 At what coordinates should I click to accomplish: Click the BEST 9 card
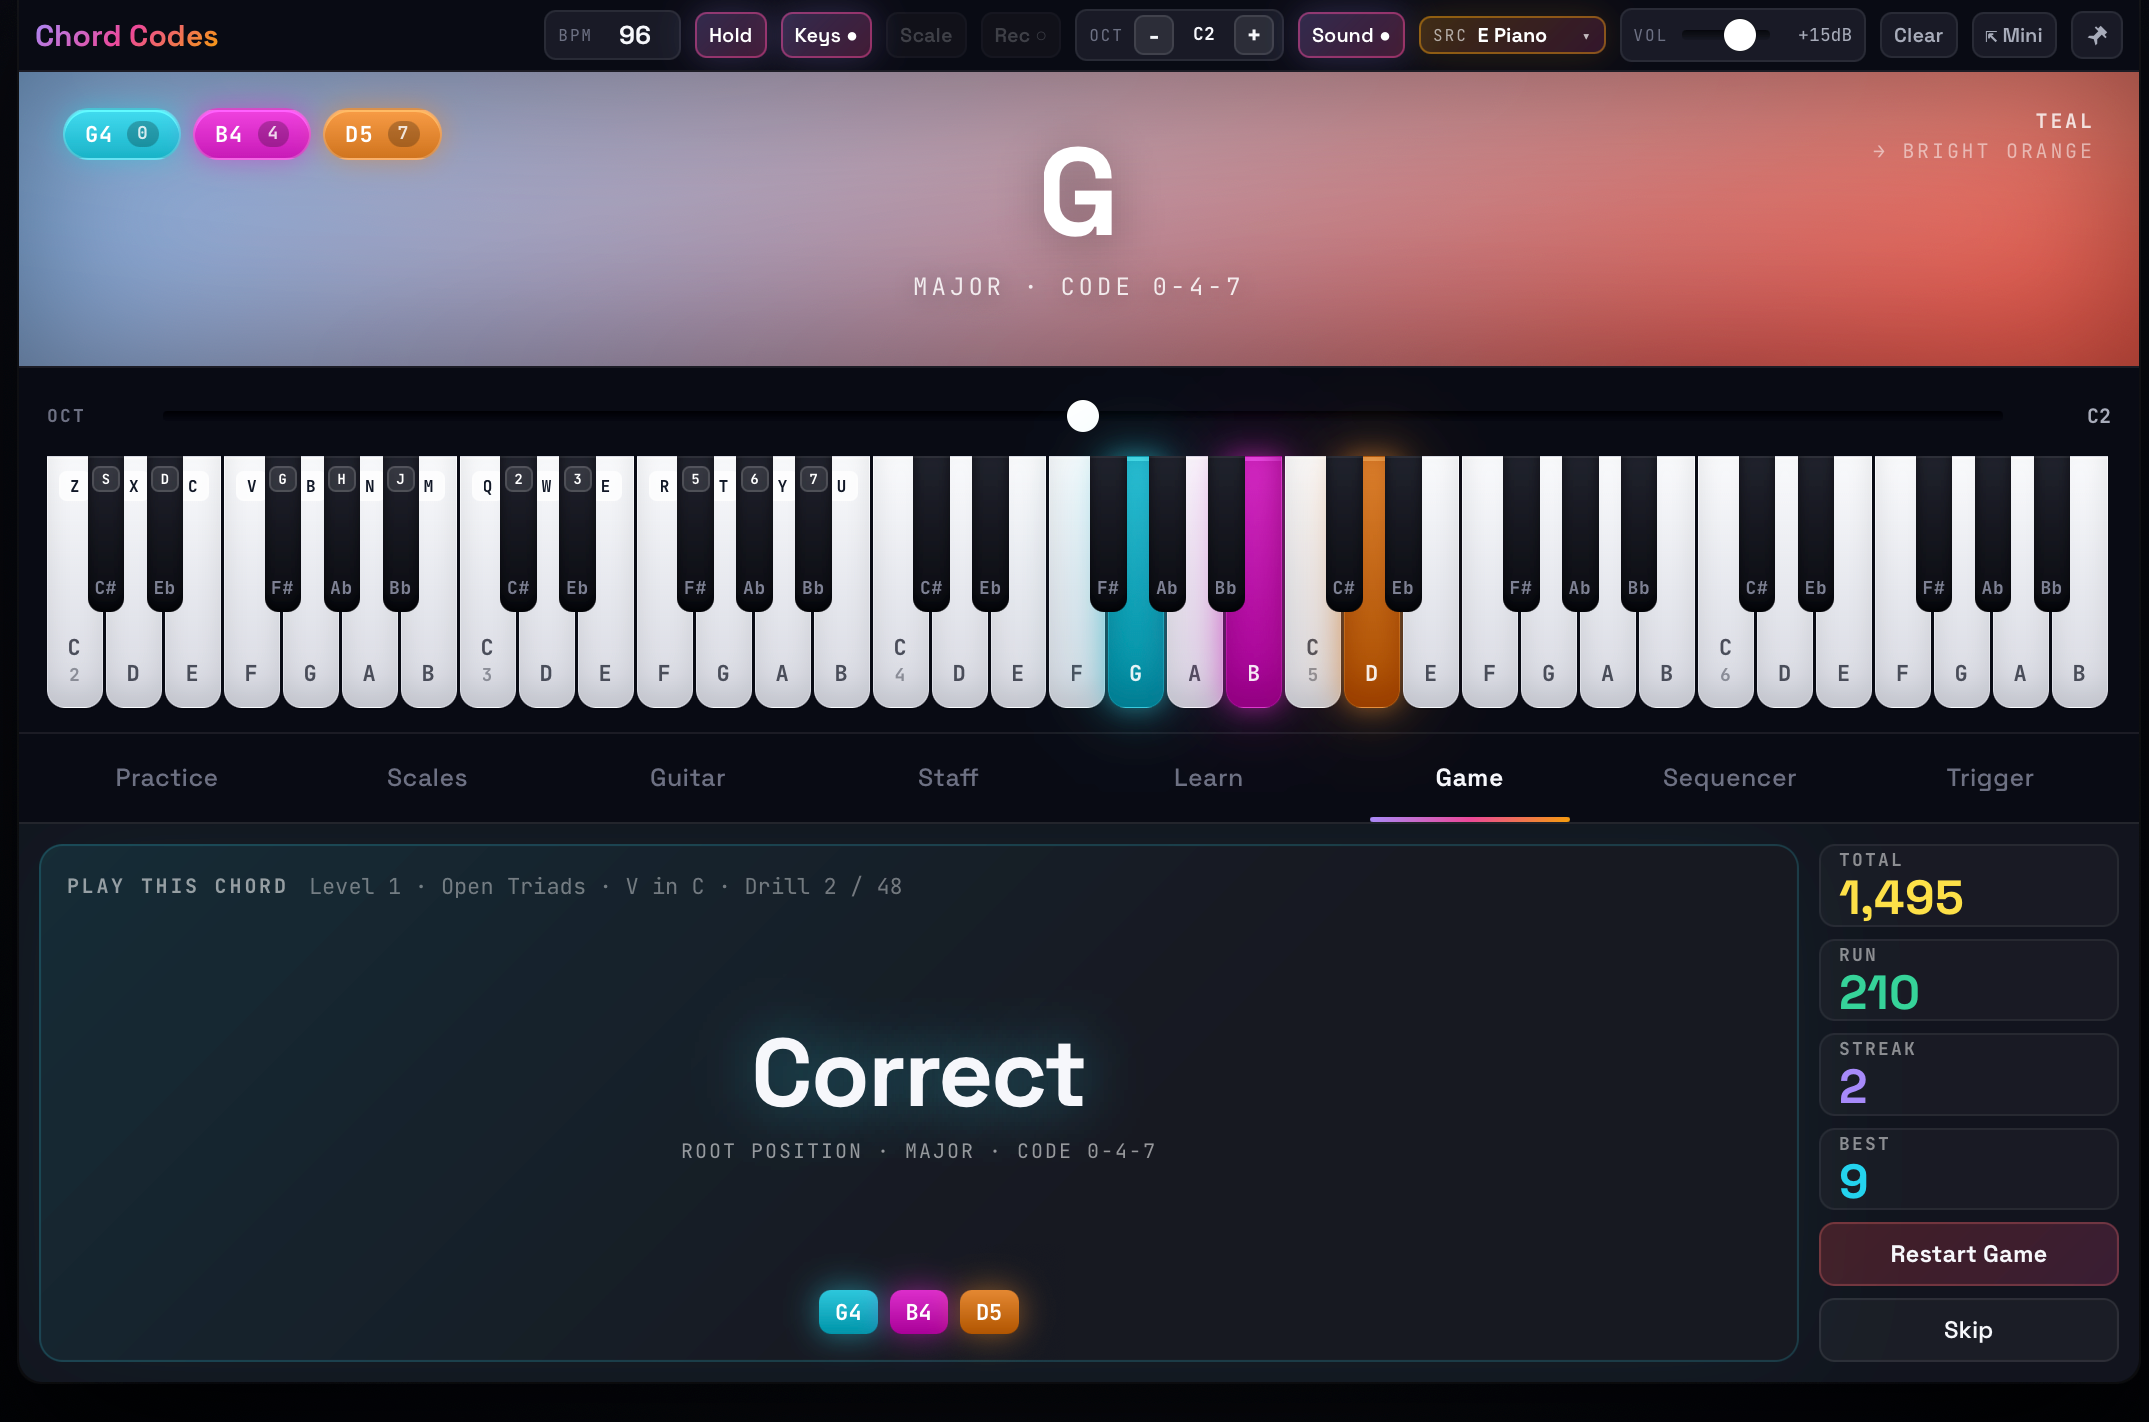(x=1968, y=1169)
